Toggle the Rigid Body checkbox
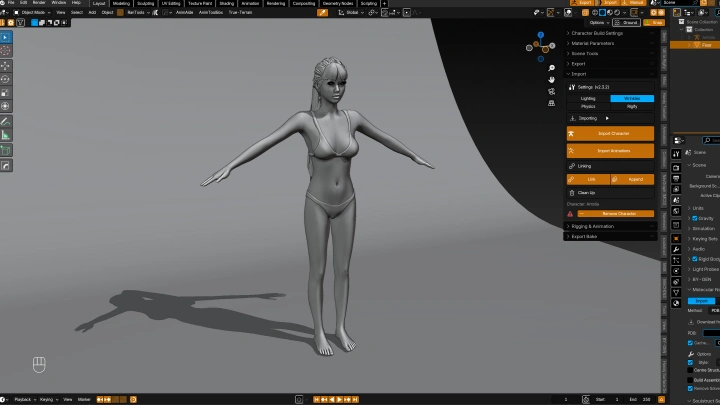Viewport: 720px width, 405px height. (695, 259)
